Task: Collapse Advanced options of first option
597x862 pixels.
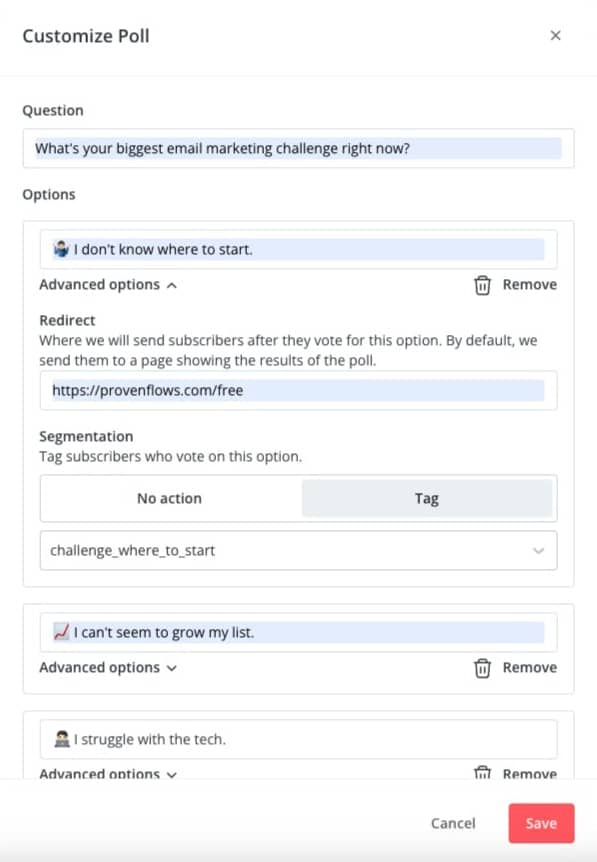Action: click(108, 285)
